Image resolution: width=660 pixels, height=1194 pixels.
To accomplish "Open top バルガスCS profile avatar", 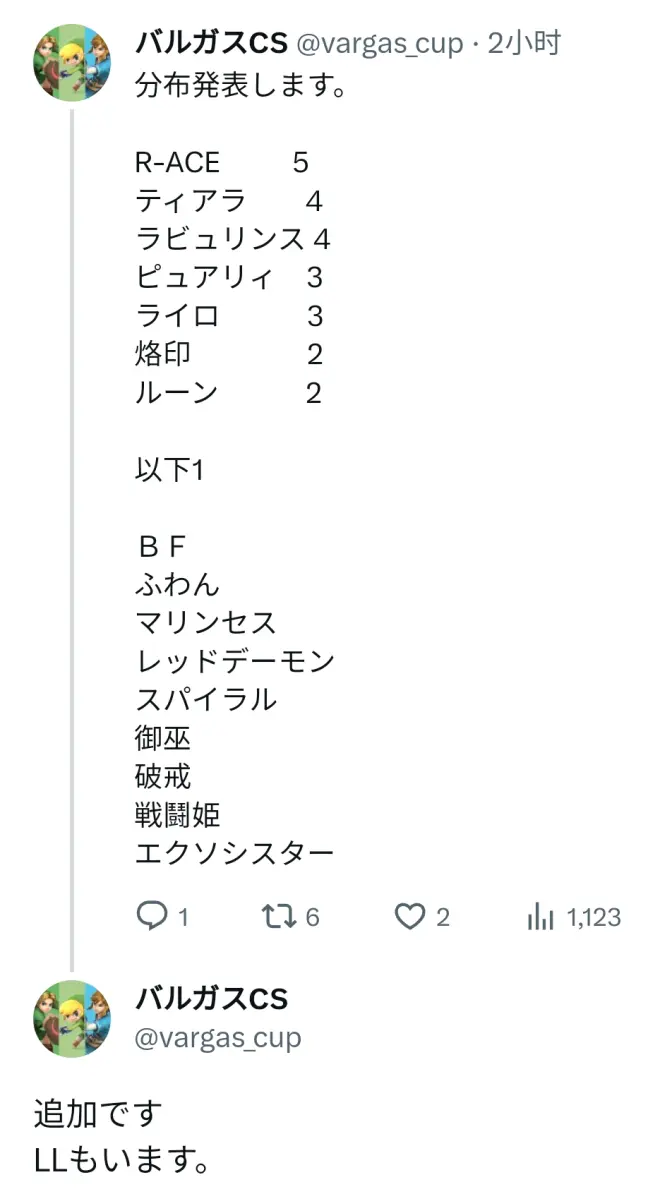I will [x=72, y=62].
